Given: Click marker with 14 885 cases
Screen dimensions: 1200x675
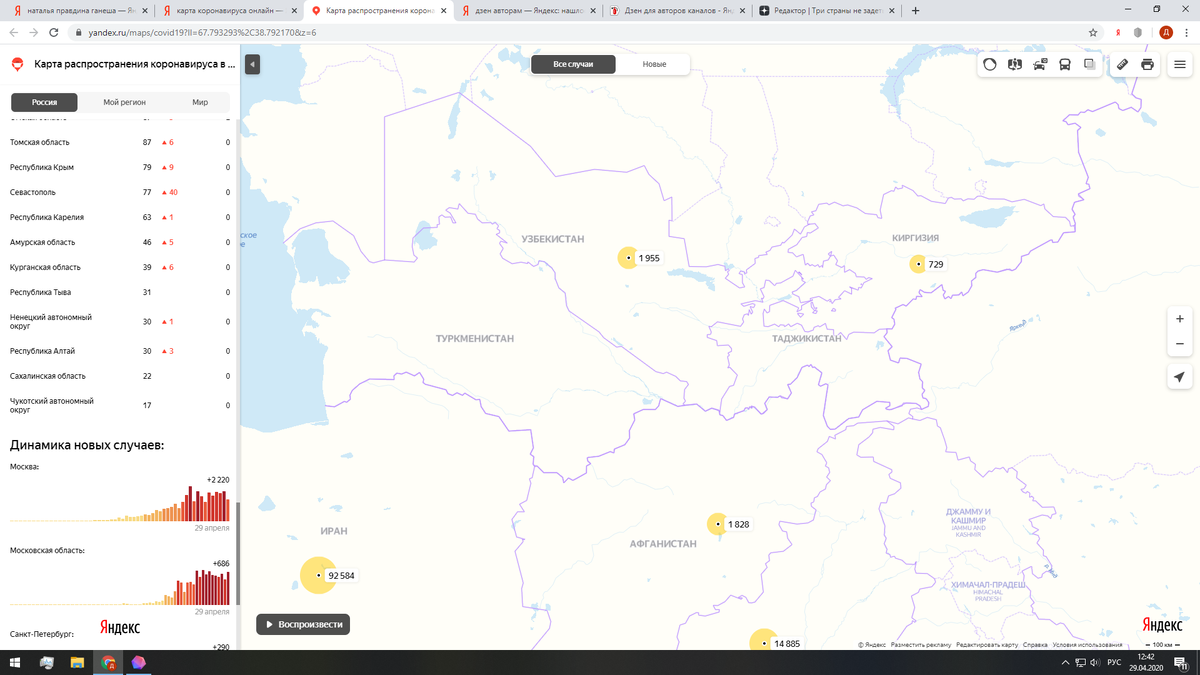Looking at the screenshot, I should [x=763, y=641].
